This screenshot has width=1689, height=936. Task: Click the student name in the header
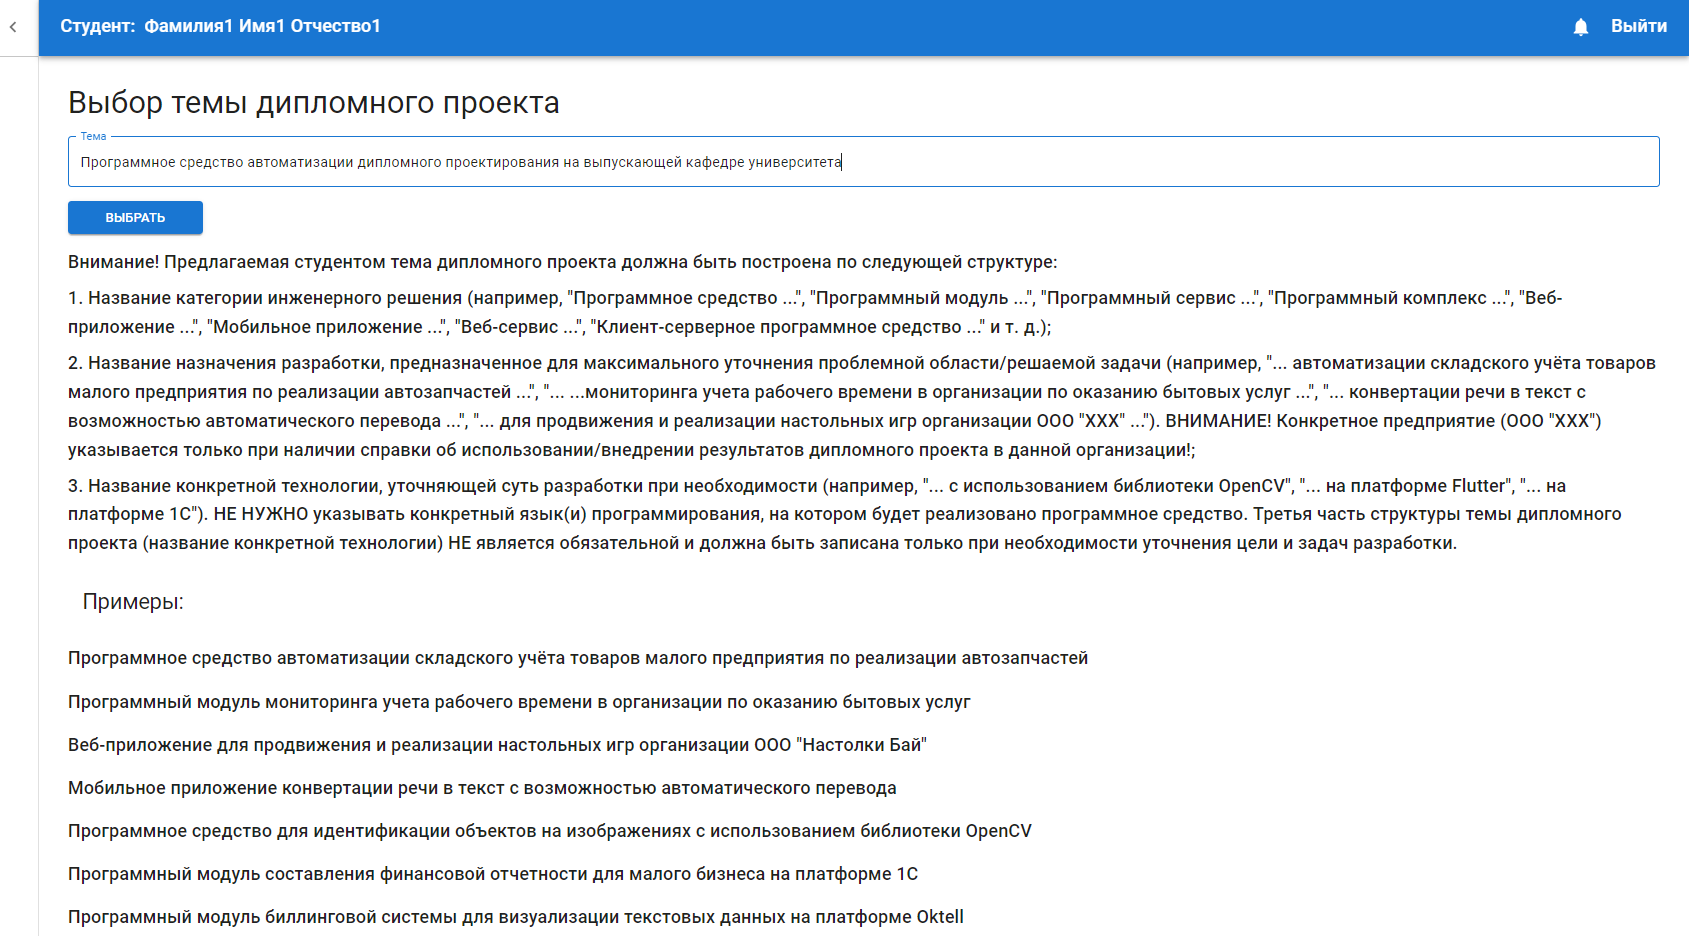(x=220, y=27)
